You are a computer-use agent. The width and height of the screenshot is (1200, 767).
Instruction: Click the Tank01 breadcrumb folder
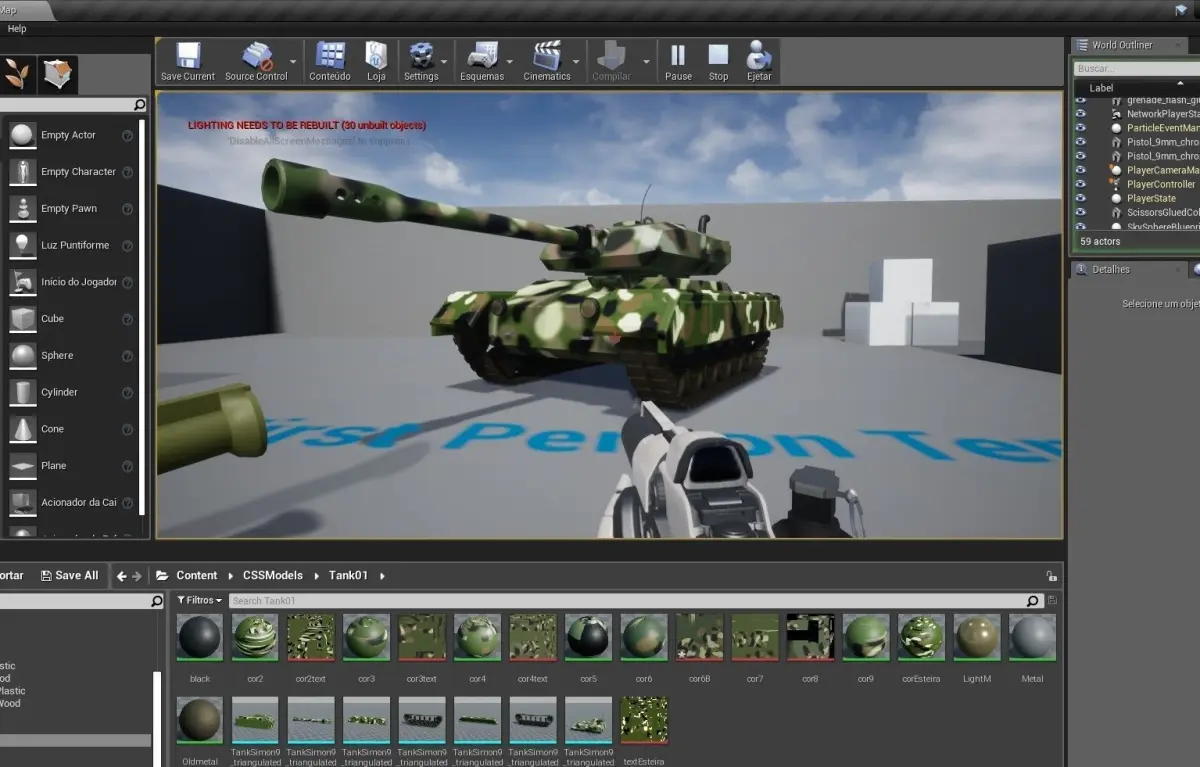(x=348, y=576)
